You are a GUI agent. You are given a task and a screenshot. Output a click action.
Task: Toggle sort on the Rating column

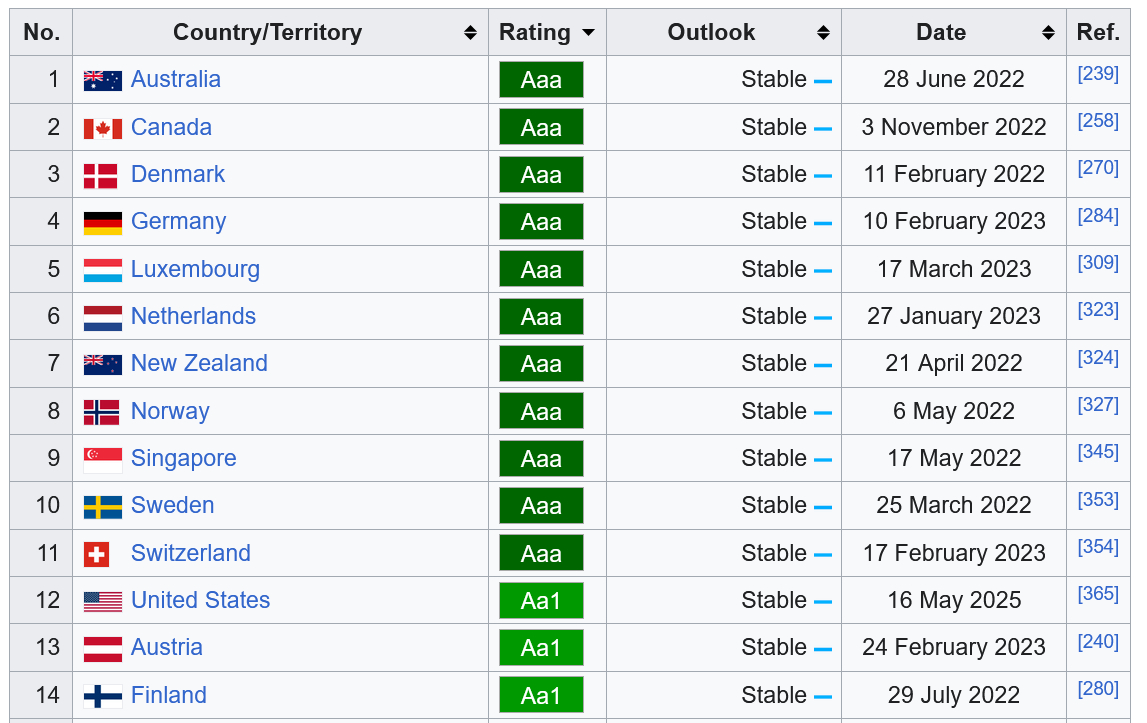coord(588,33)
